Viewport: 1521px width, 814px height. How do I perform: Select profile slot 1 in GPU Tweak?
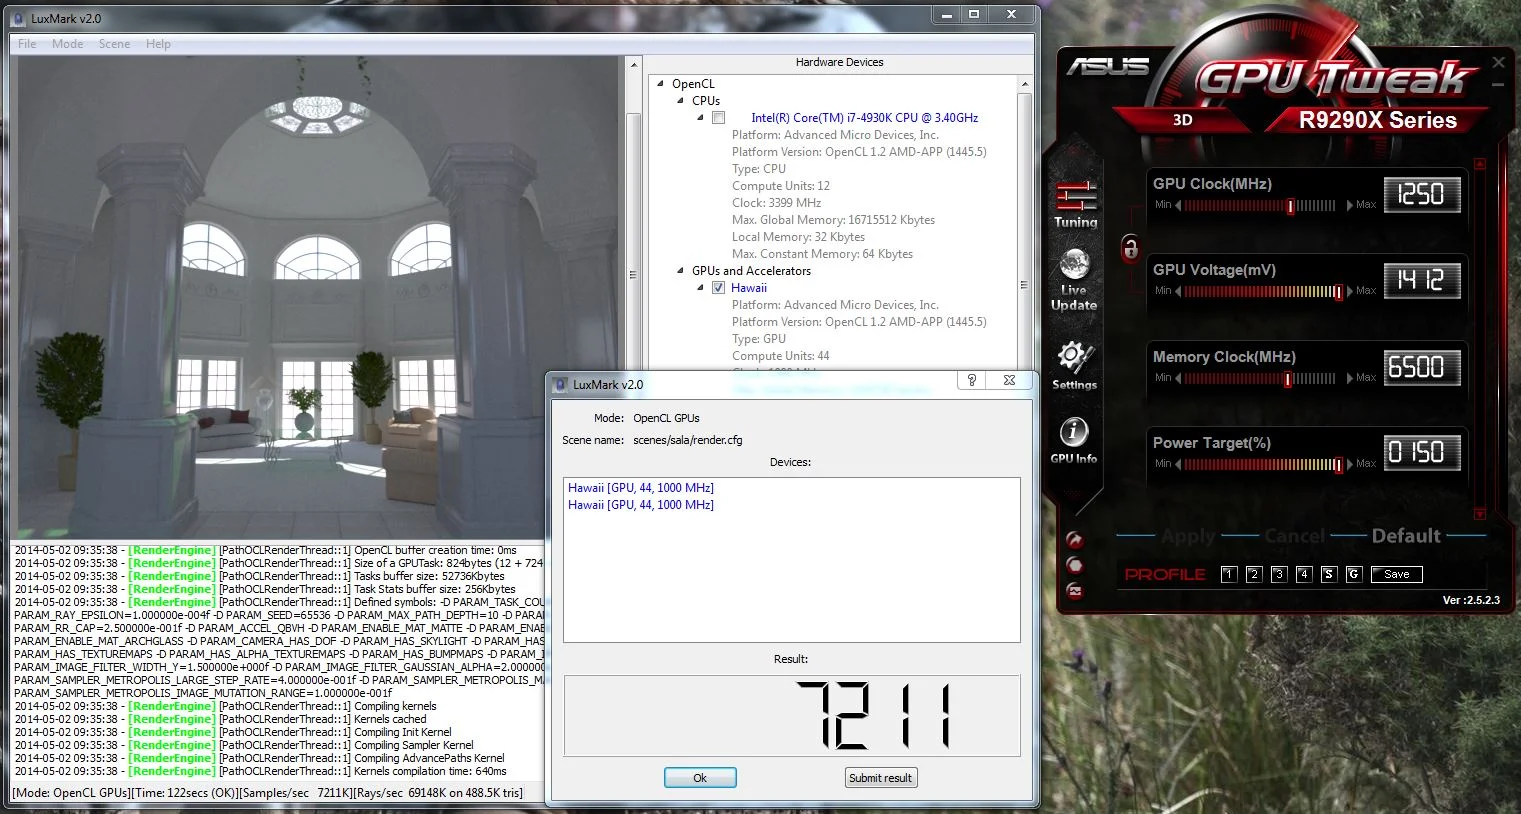(1229, 574)
